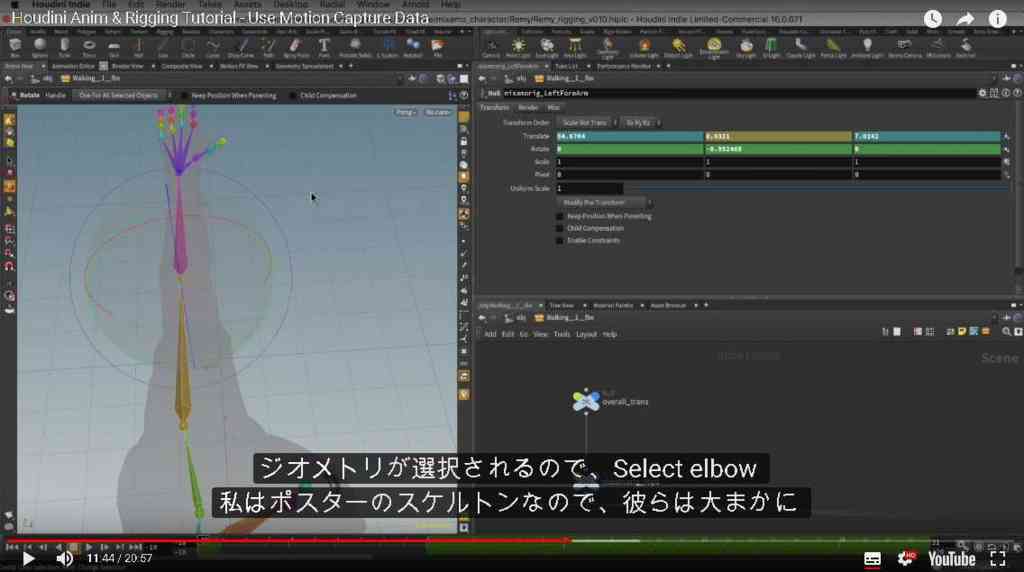Select the Sphere shelf tool
Screen dimensions: 1024x572
tap(40, 47)
